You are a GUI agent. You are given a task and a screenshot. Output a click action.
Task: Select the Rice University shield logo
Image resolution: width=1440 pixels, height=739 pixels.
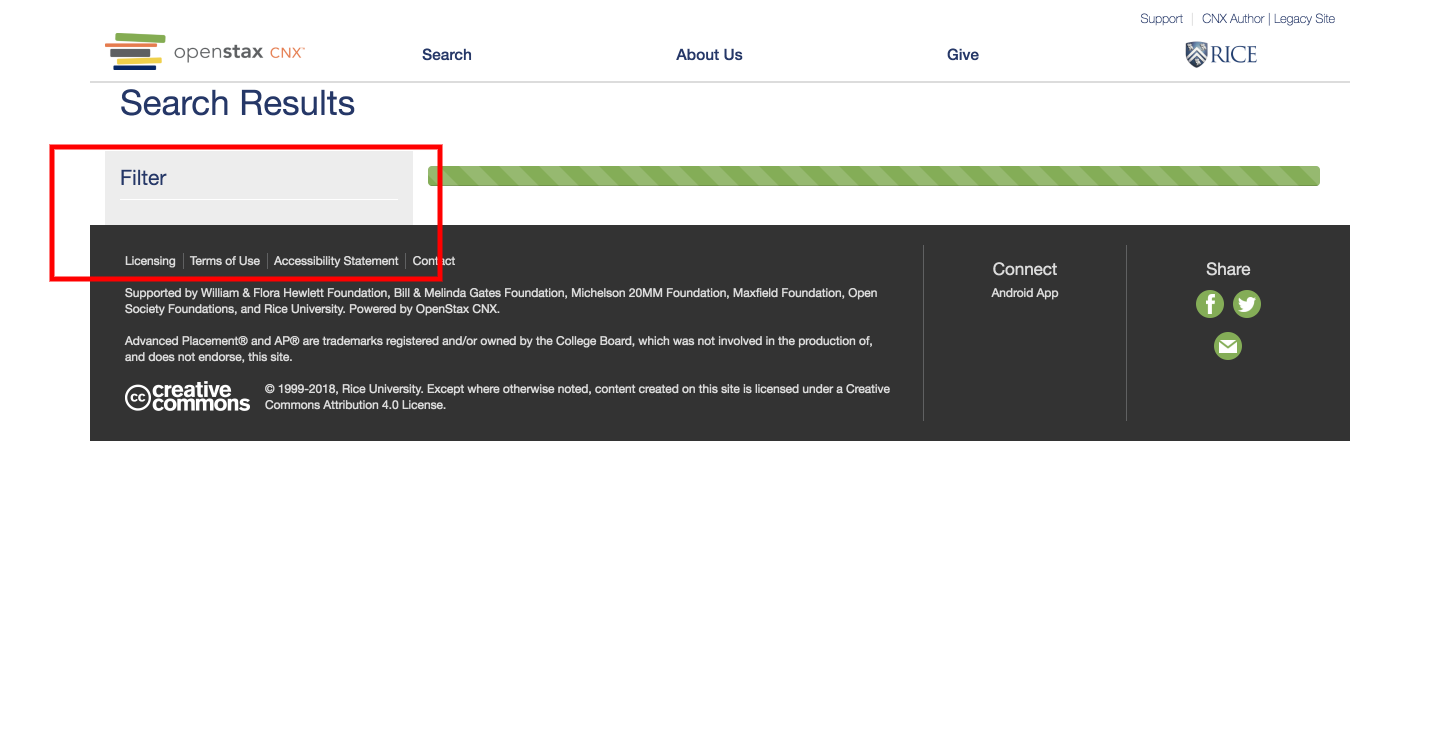1221,53
